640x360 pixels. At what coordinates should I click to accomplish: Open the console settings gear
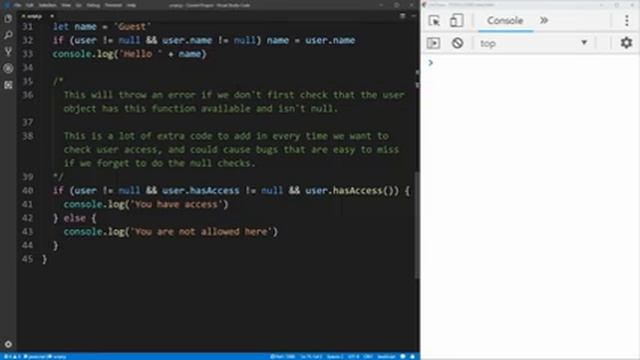(x=626, y=42)
